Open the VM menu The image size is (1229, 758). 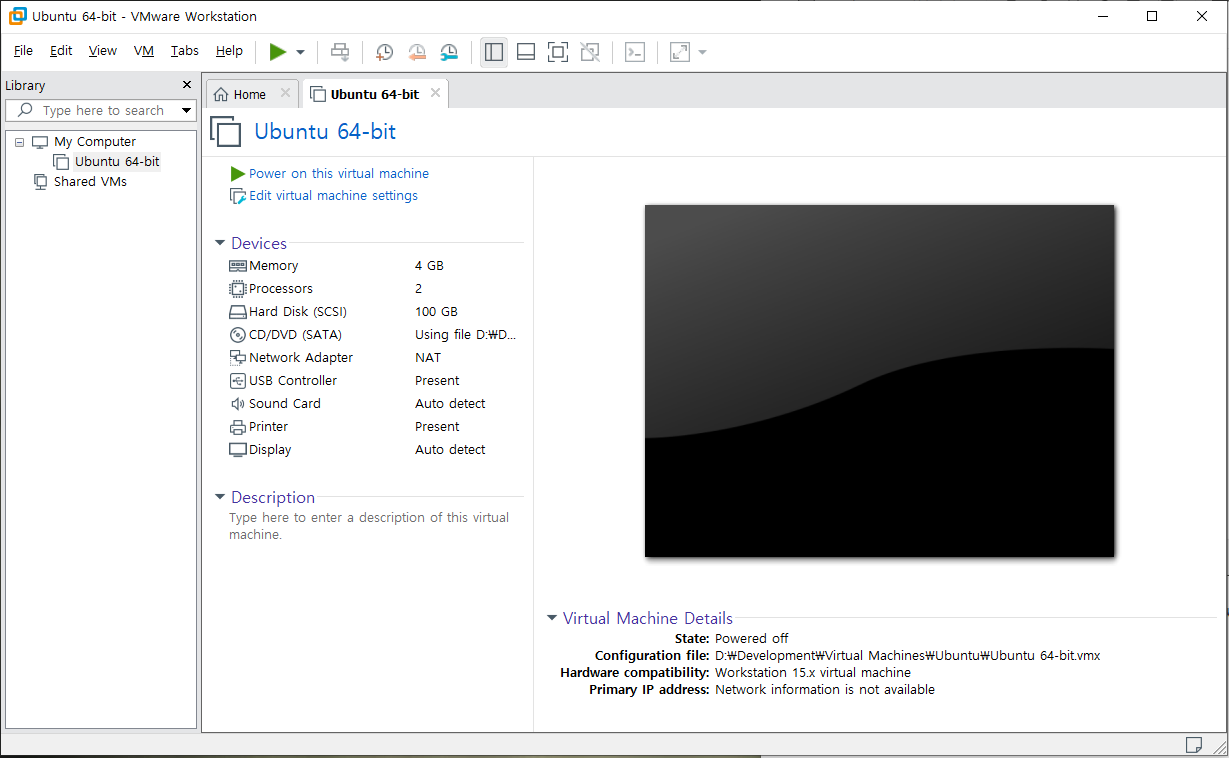pos(144,51)
